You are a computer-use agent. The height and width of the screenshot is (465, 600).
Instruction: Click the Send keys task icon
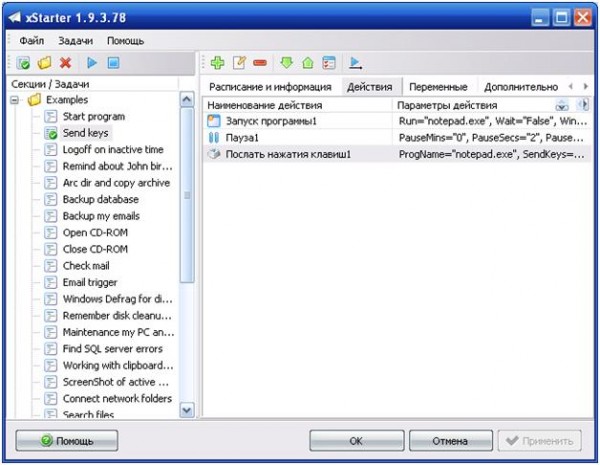click(x=51, y=133)
